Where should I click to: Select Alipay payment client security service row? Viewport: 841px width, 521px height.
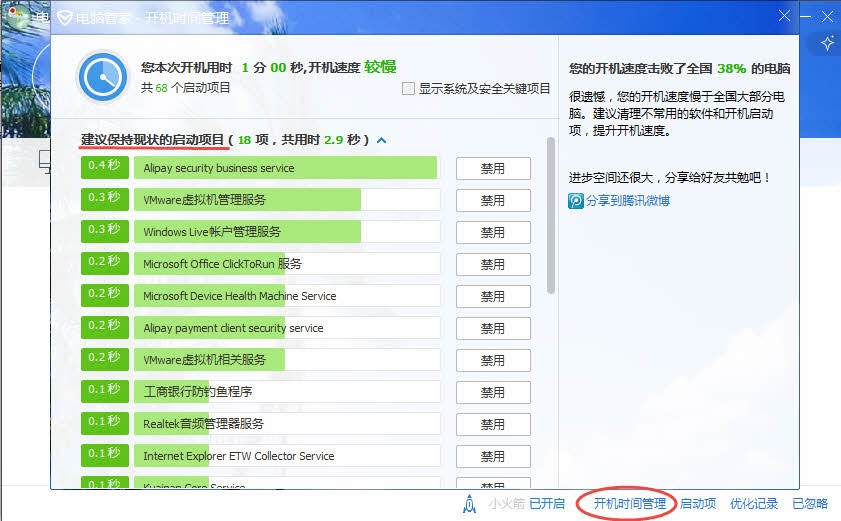click(x=287, y=328)
